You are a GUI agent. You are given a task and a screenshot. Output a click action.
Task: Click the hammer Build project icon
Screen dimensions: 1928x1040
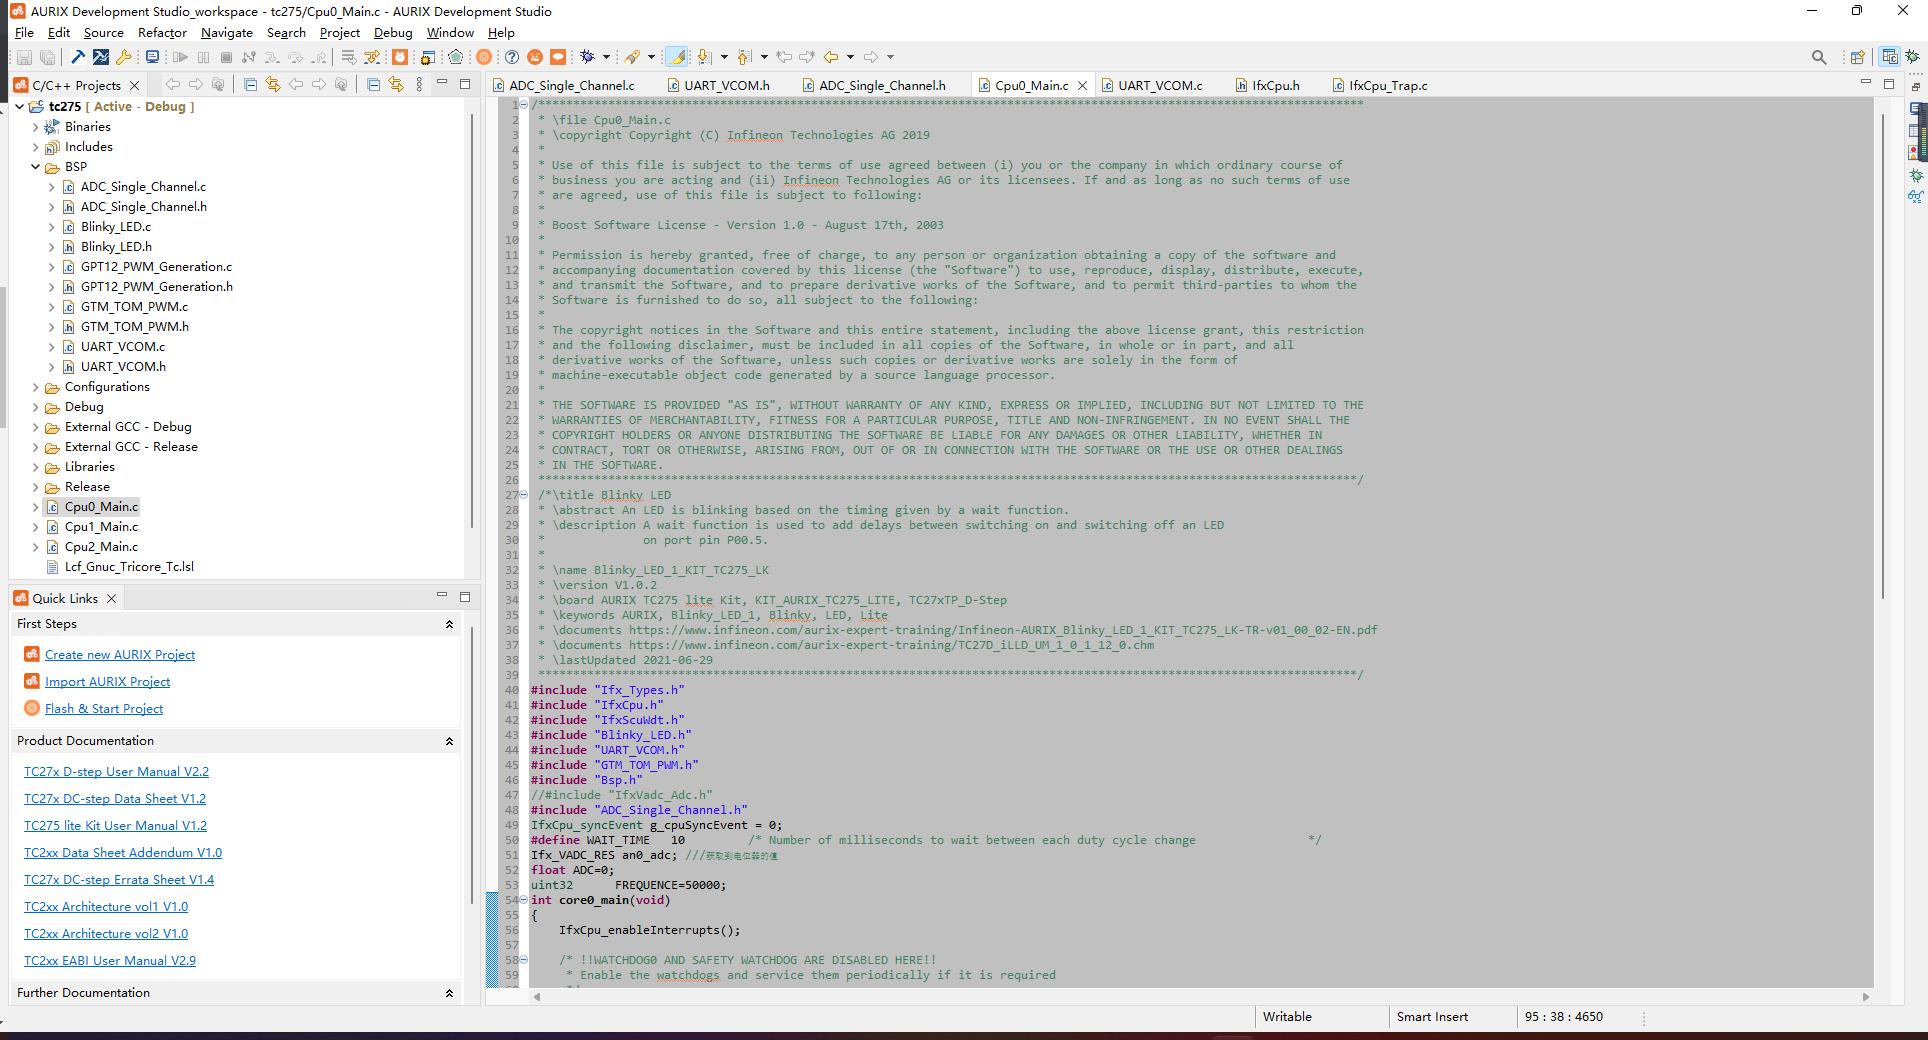(78, 57)
